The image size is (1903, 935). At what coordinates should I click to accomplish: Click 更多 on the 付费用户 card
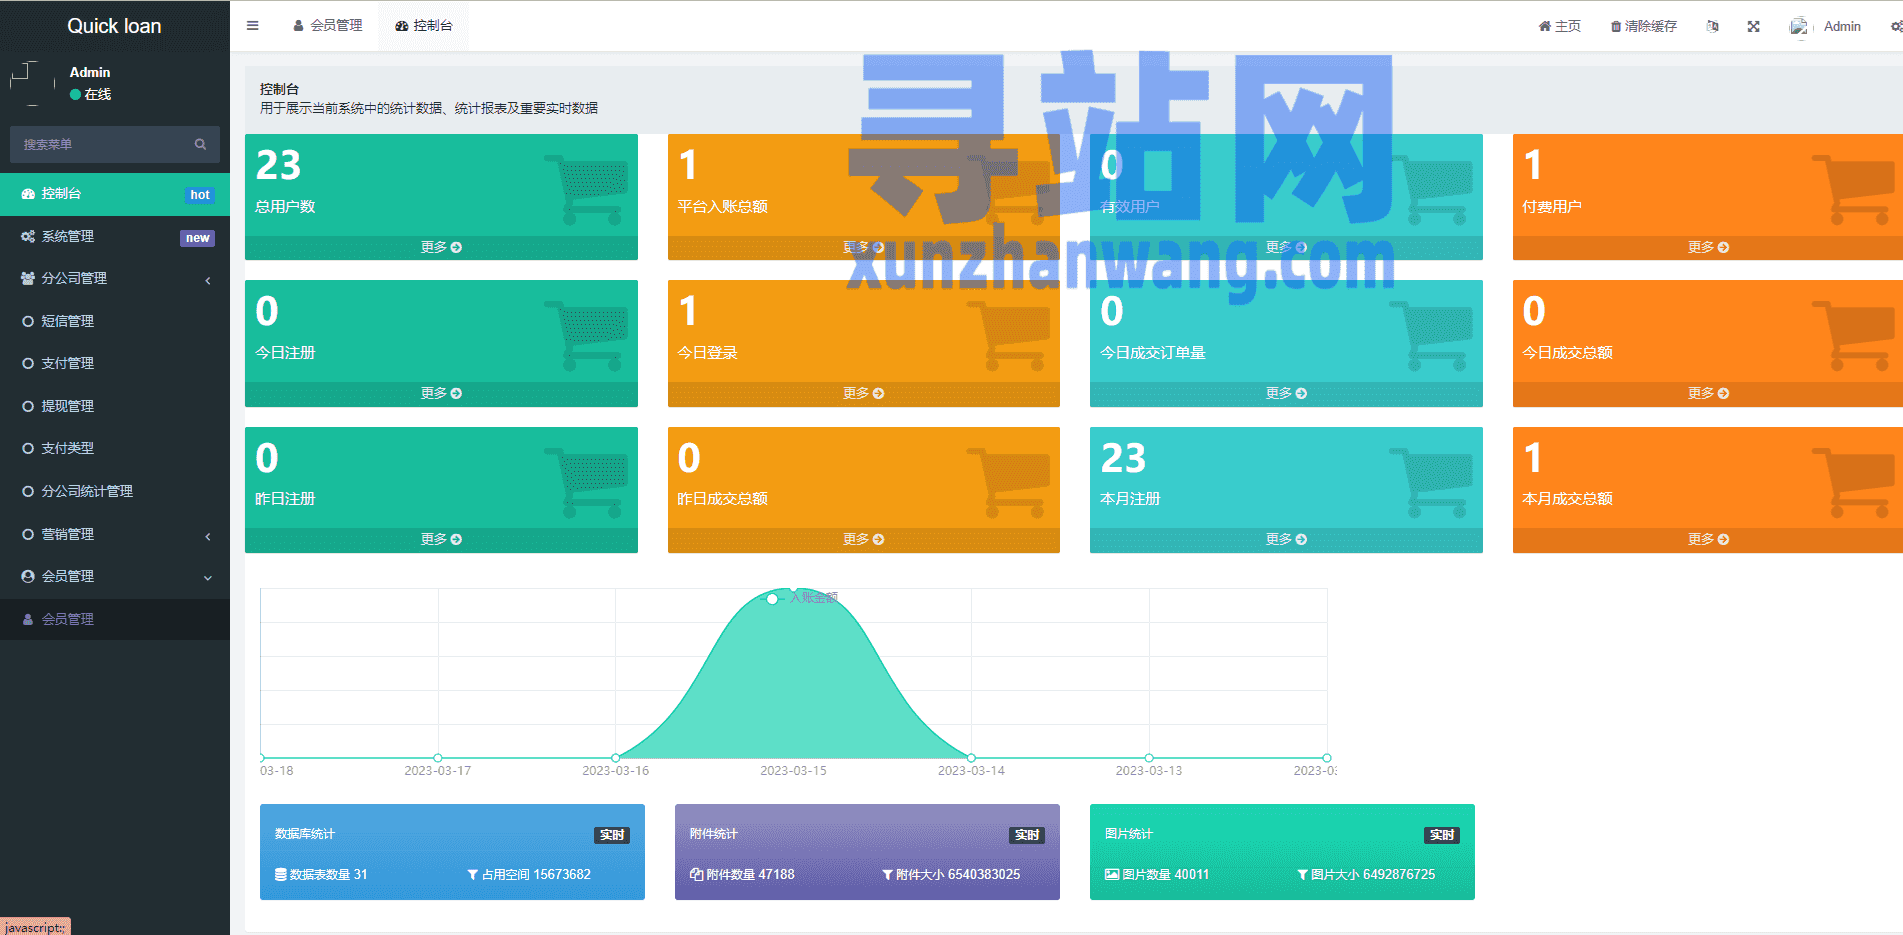click(x=1708, y=247)
